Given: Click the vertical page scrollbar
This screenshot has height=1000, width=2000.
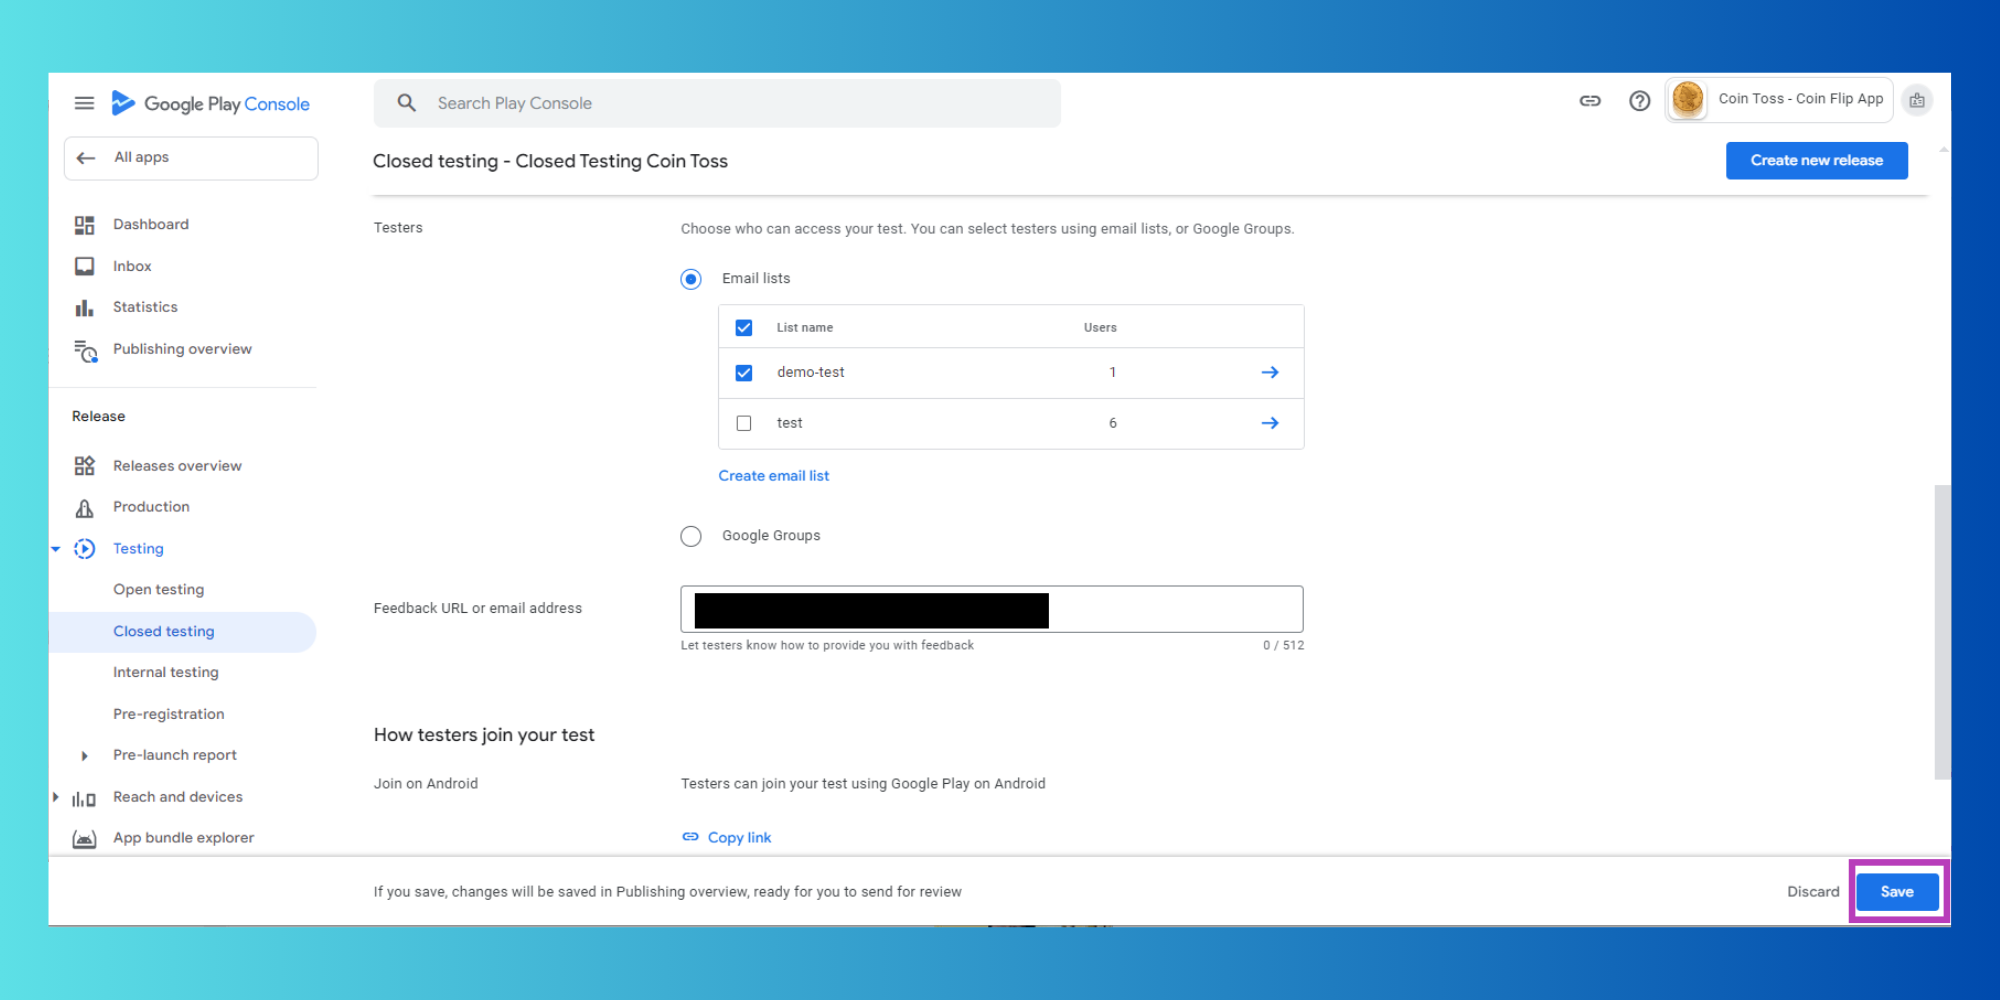Looking at the screenshot, I should [x=1942, y=632].
